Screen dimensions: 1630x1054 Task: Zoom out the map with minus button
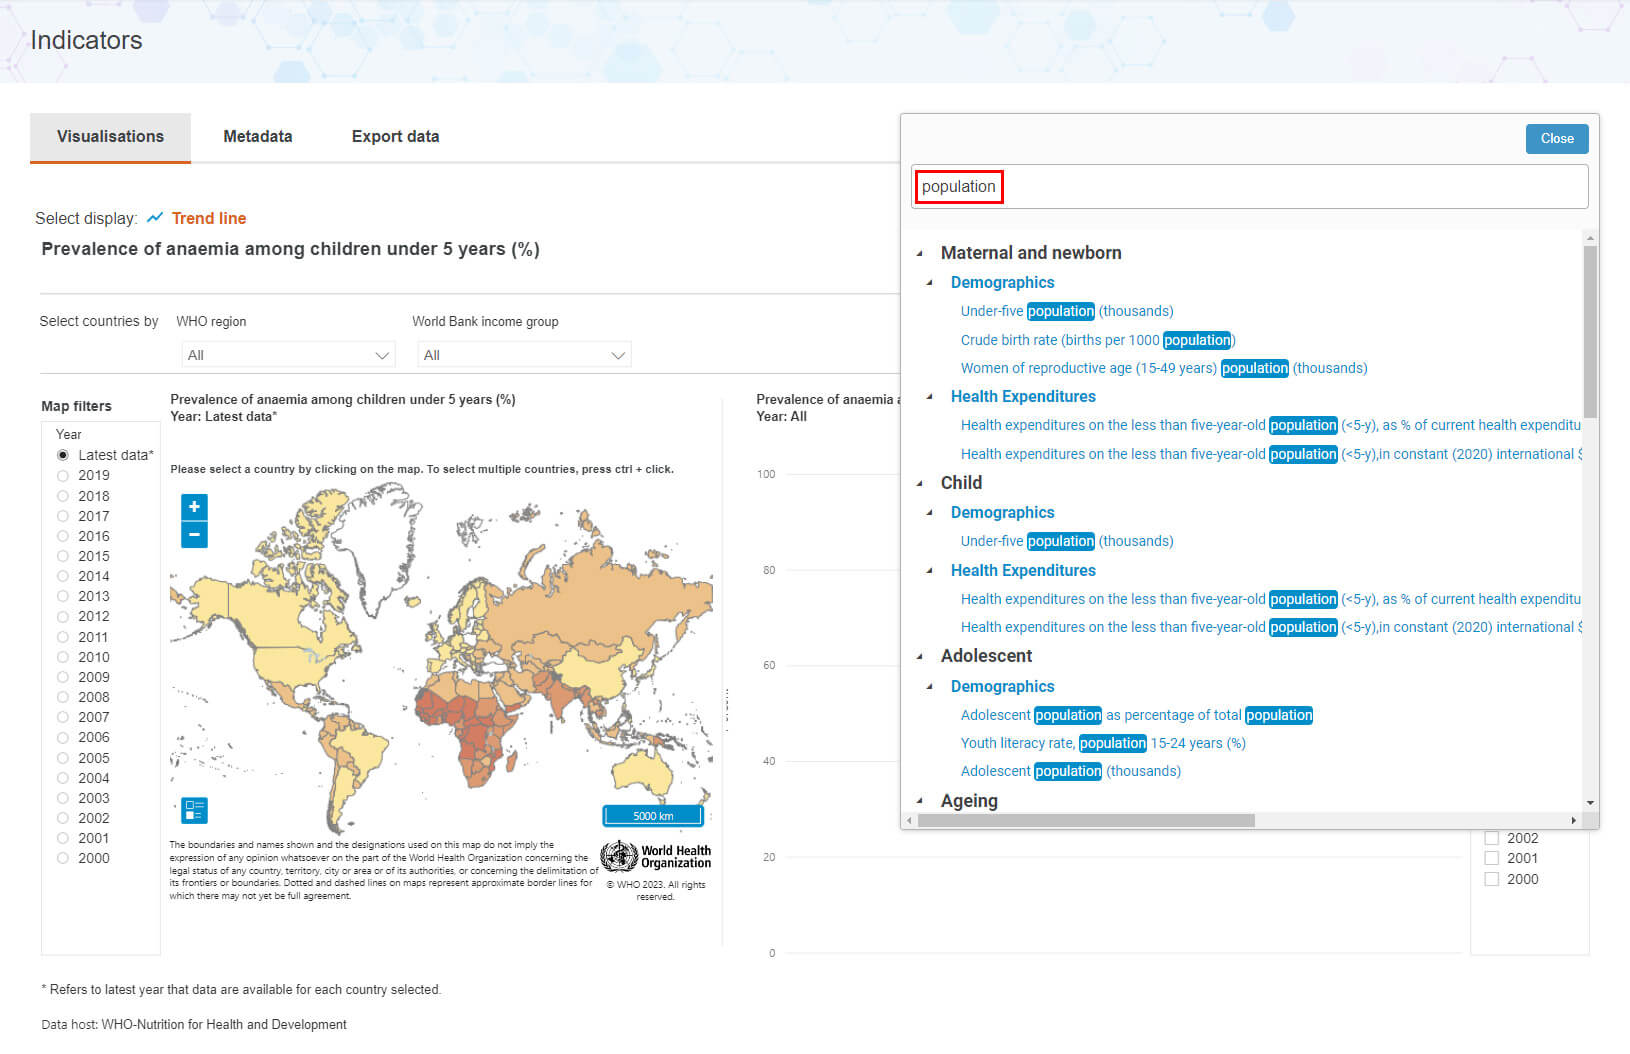coord(194,535)
